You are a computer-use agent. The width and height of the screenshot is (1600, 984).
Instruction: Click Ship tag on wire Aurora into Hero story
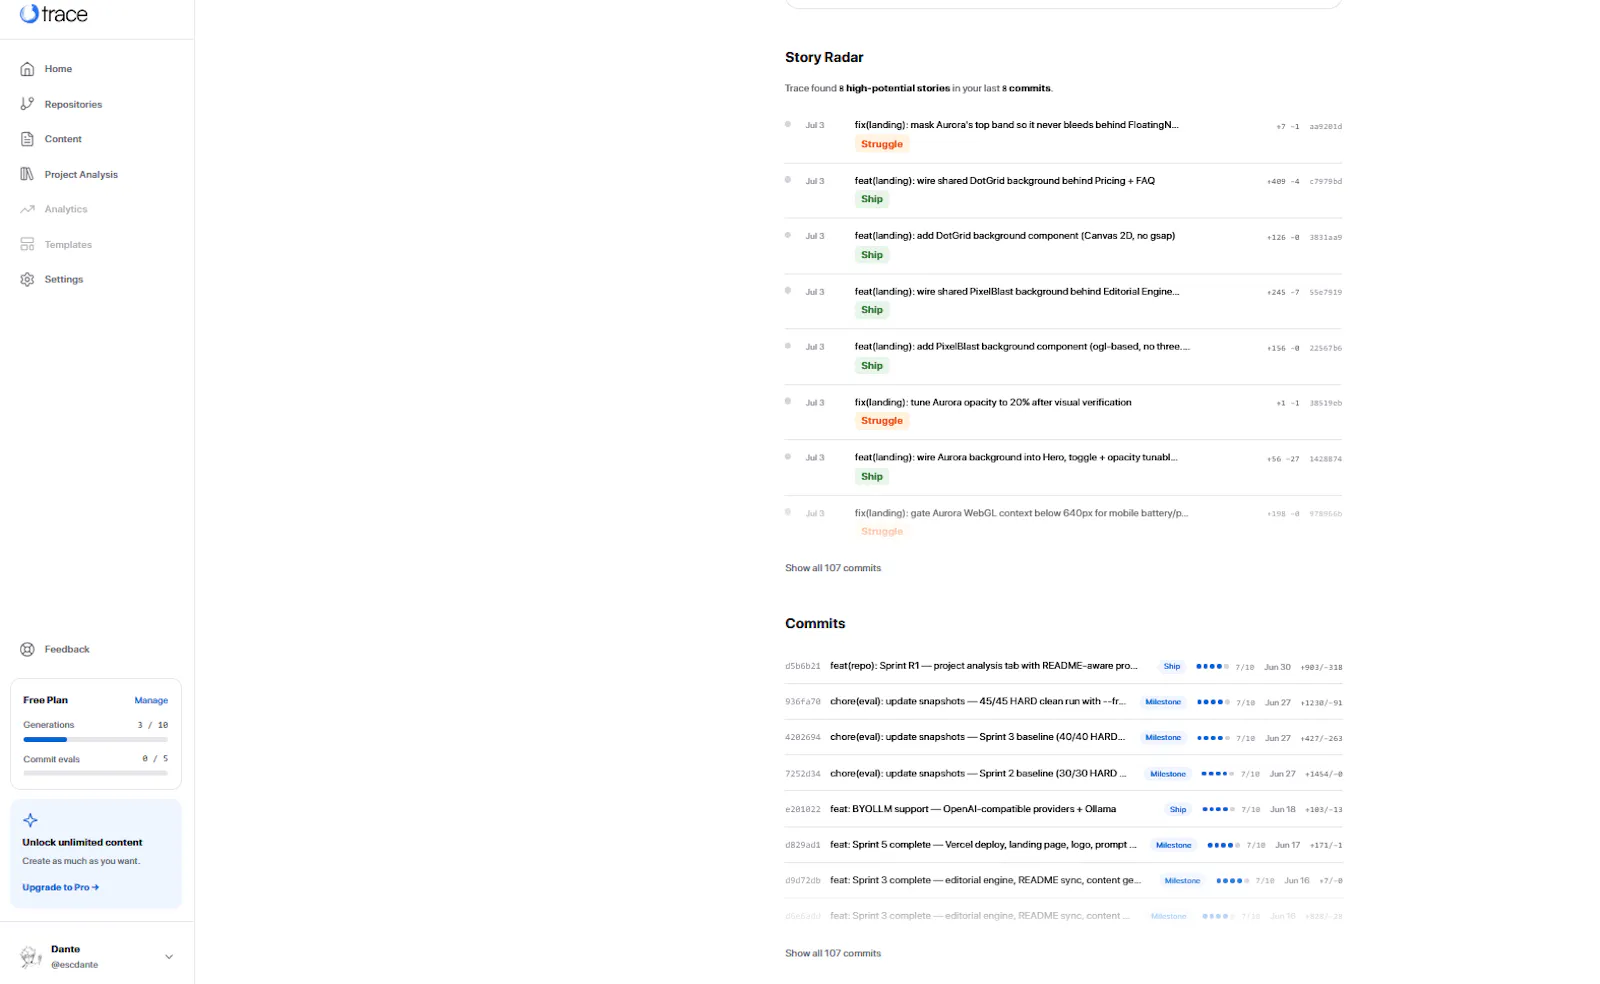click(x=872, y=477)
